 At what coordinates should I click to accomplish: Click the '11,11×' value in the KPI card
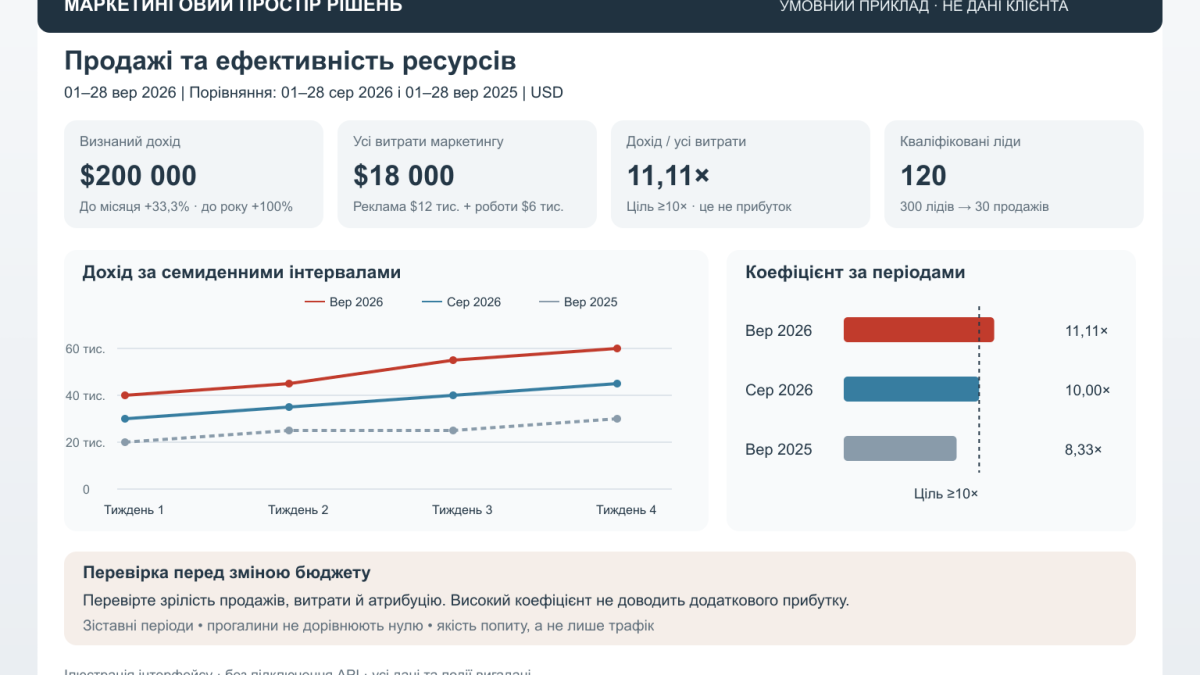(668, 176)
